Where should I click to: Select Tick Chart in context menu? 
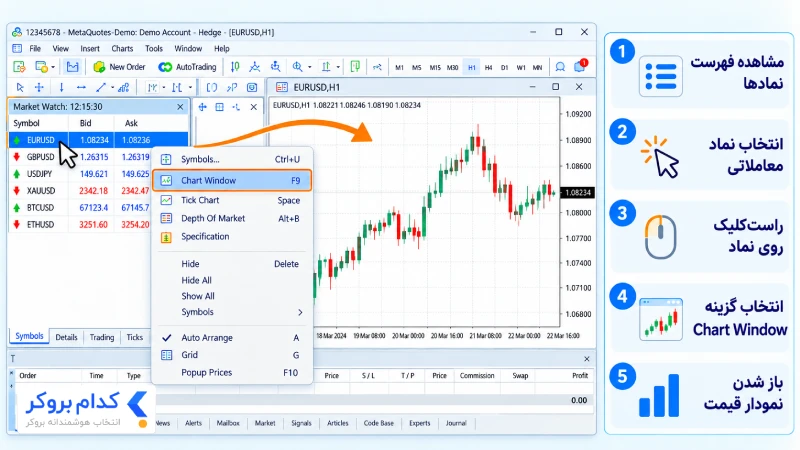[x=232, y=201]
